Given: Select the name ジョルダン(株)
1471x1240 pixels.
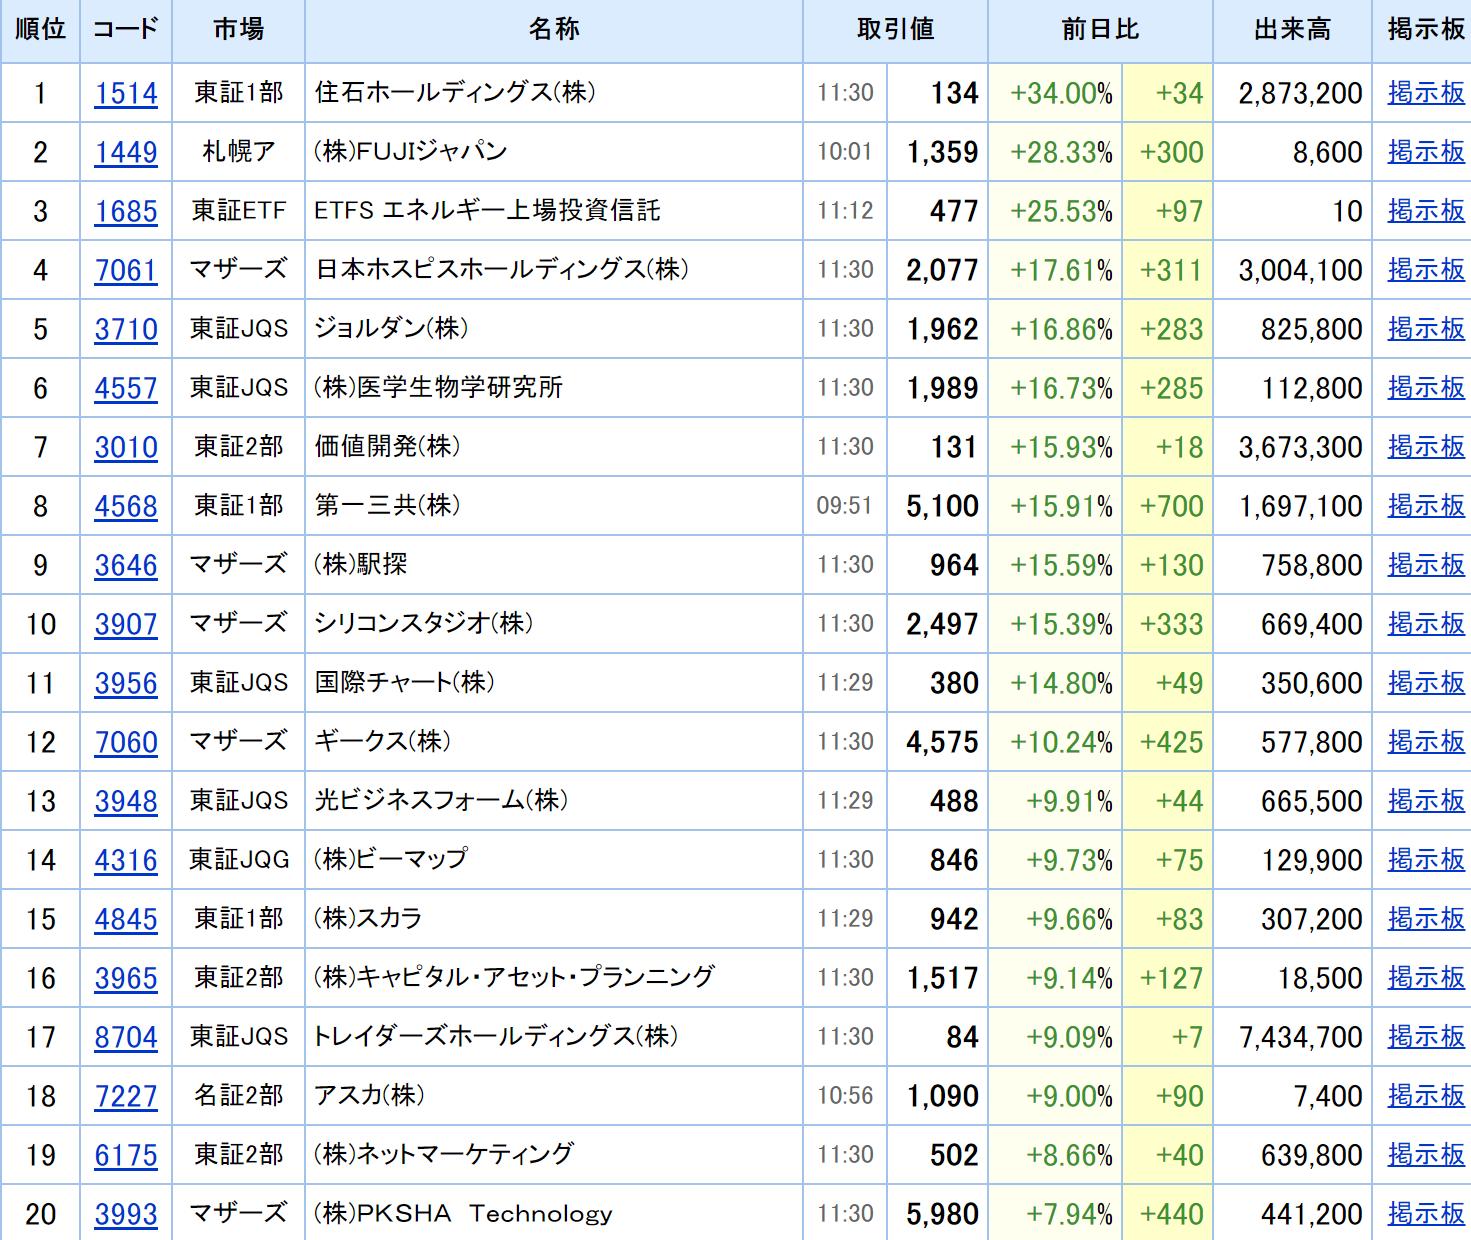Looking at the screenshot, I should pyautogui.click(x=391, y=328).
